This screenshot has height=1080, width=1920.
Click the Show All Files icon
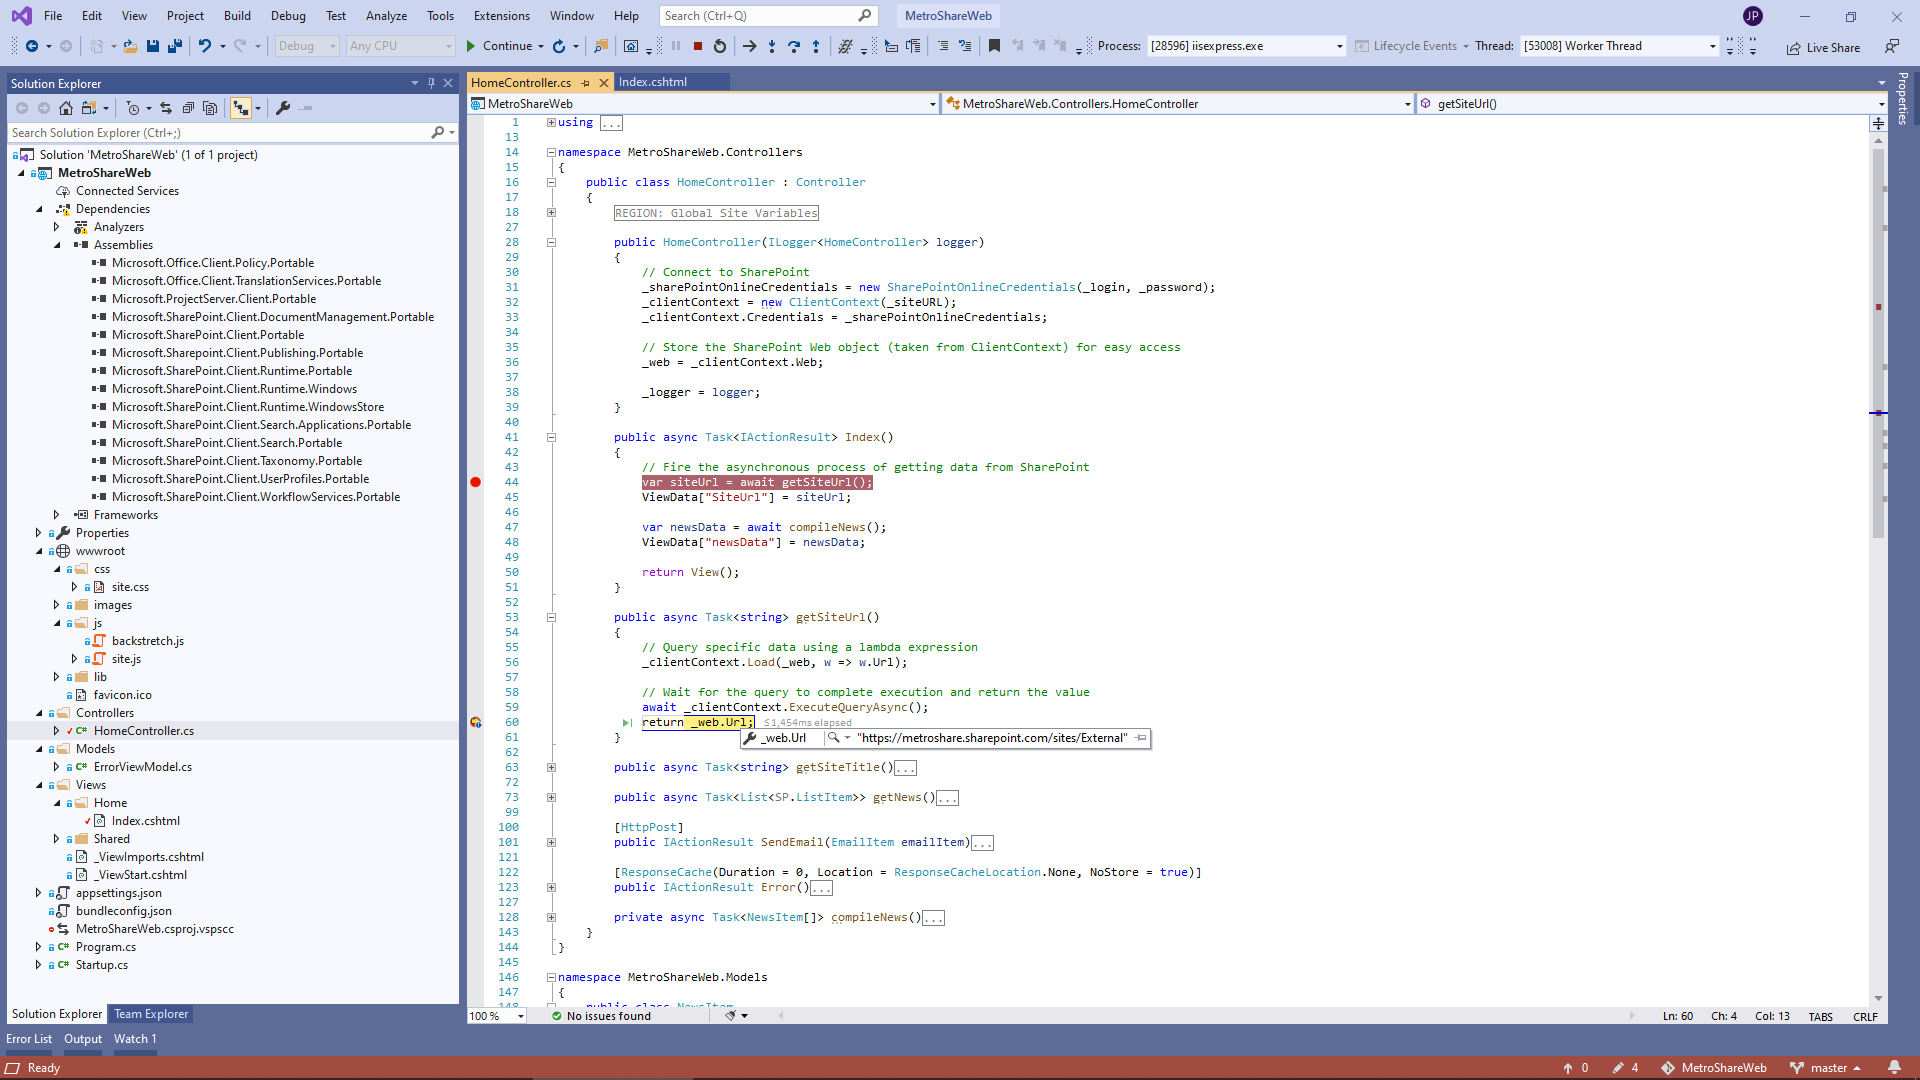coord(210,108)
